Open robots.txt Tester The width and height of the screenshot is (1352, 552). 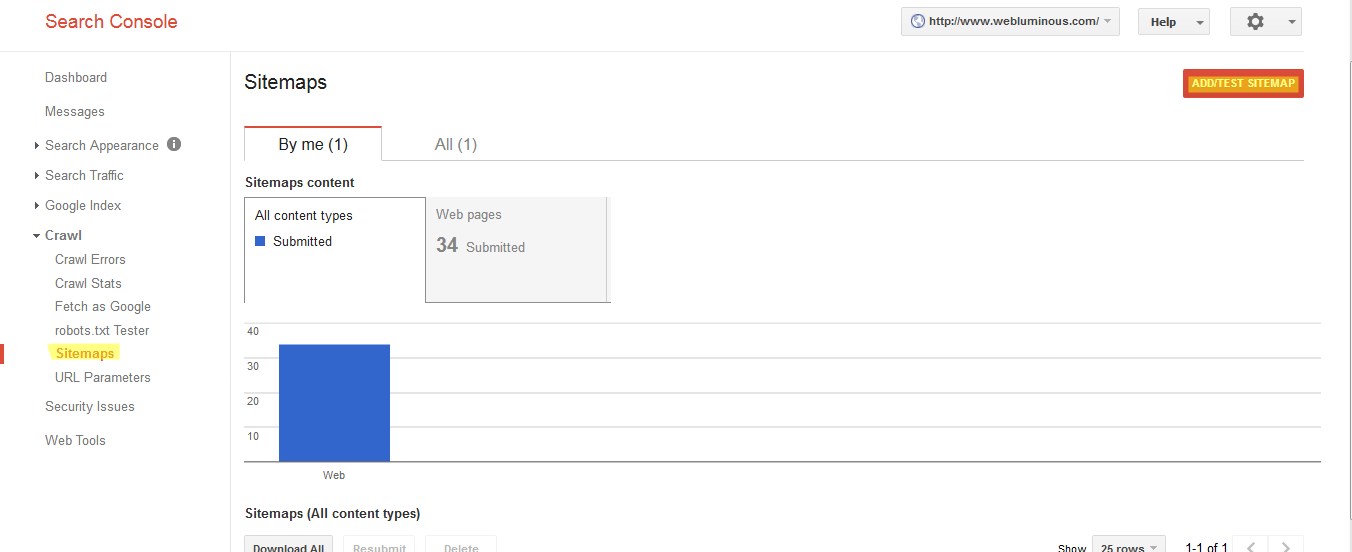[102, 330]
